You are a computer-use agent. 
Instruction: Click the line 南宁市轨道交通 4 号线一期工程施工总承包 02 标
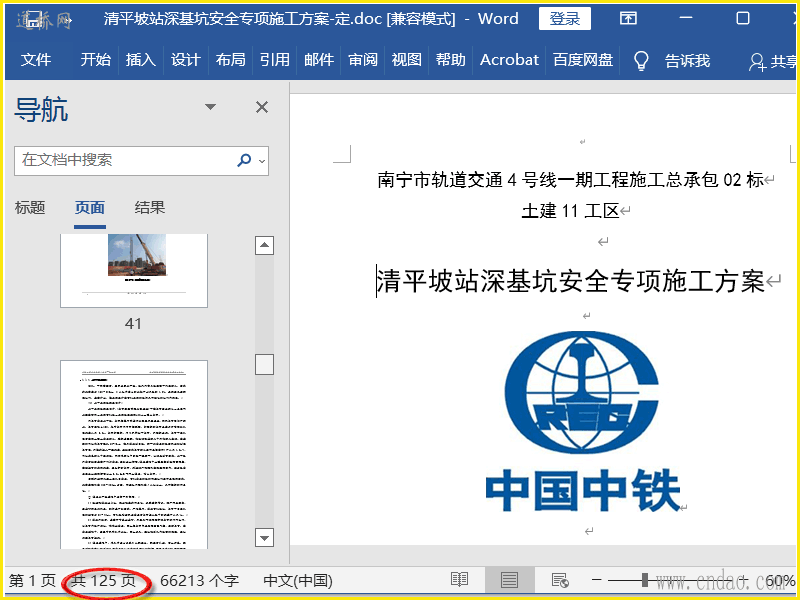[x=570, y=180]
